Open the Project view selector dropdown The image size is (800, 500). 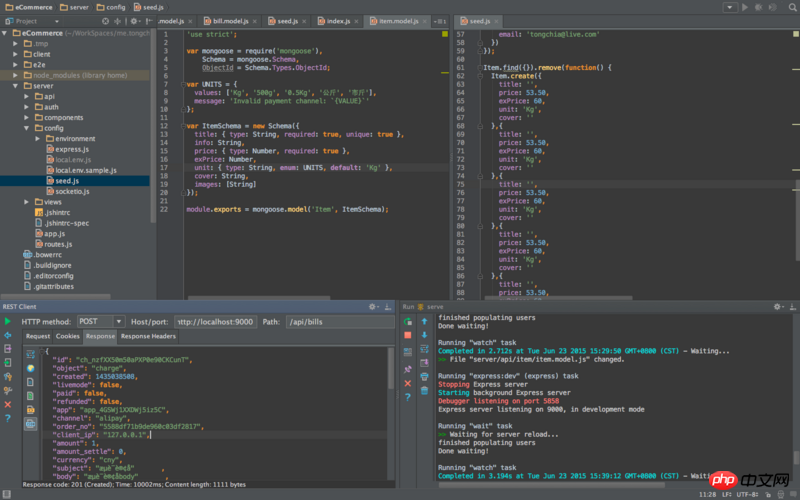coord(57,21)
